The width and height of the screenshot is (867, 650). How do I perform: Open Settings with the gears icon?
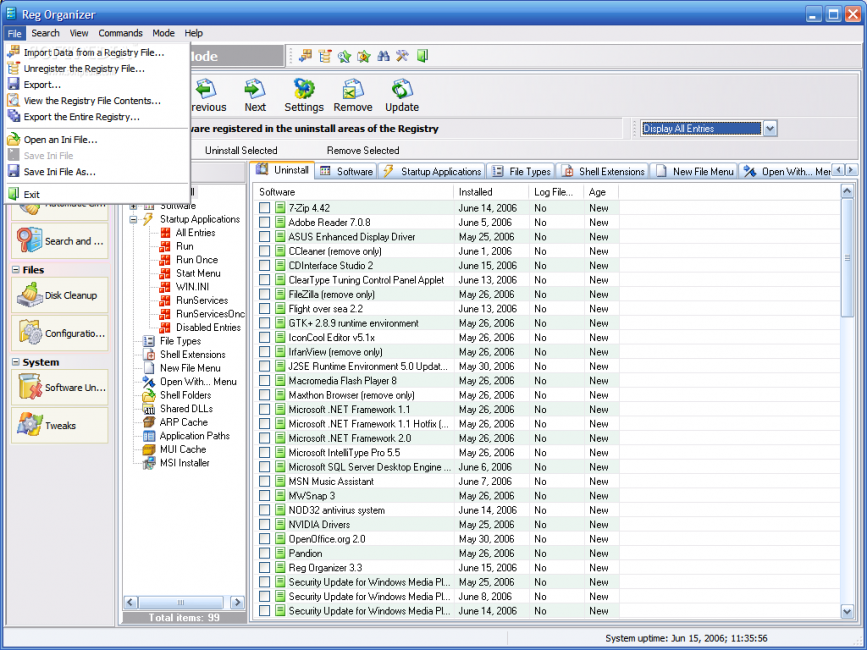[x=304, y=96]
